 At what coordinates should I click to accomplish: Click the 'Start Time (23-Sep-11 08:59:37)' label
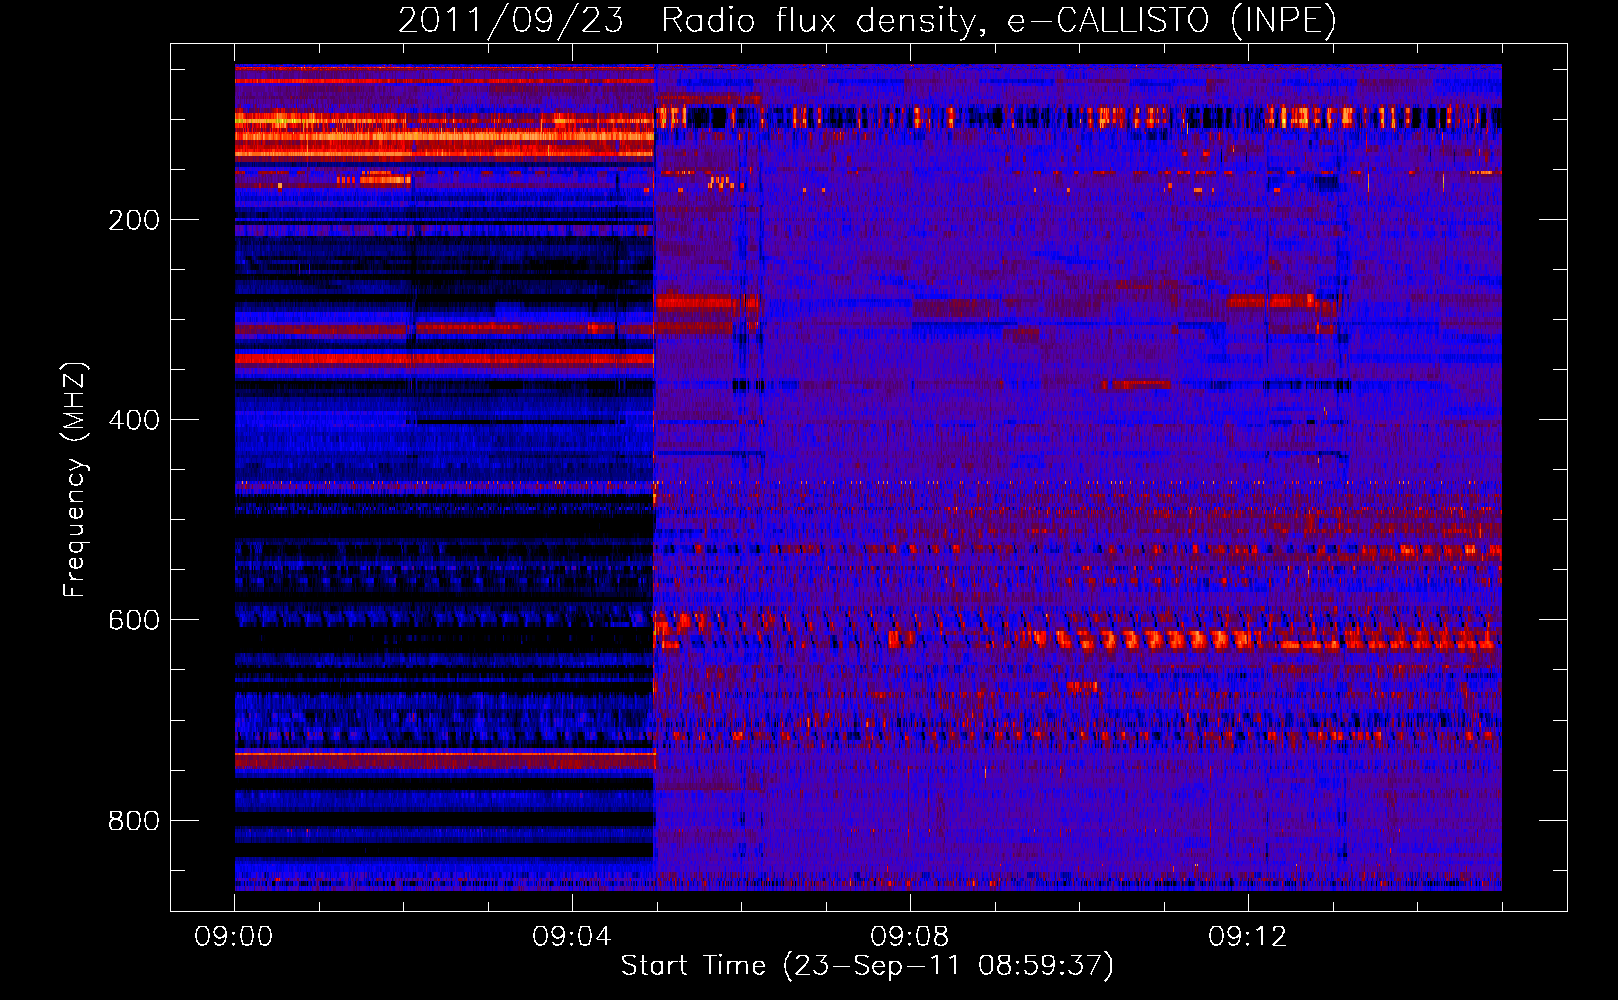pos(867,966)
